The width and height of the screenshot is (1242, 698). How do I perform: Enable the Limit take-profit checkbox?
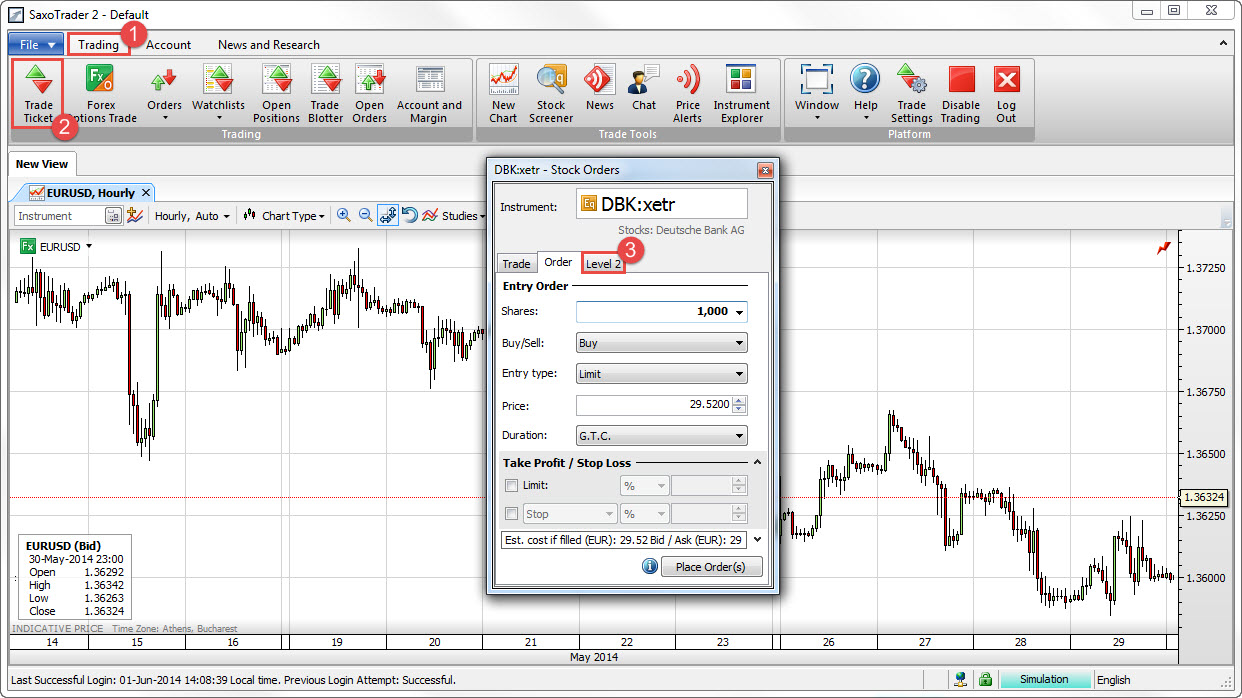point(512,485)
